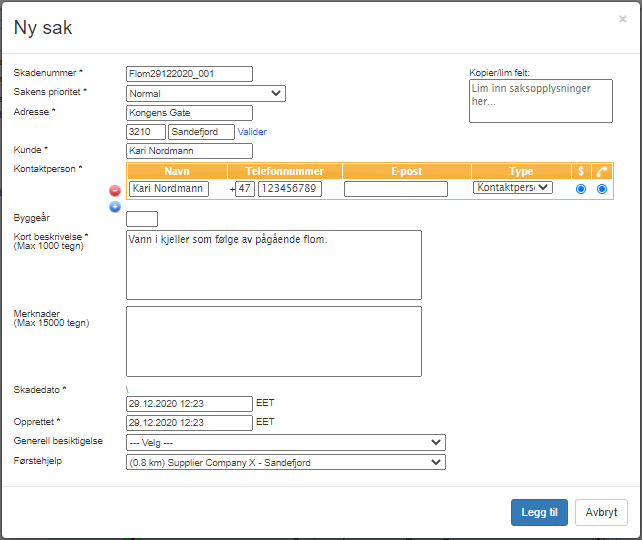Select the payer radio button for Kari Nordmann
This screenshot has height=540, width=642.
click(x=581, y=189)
